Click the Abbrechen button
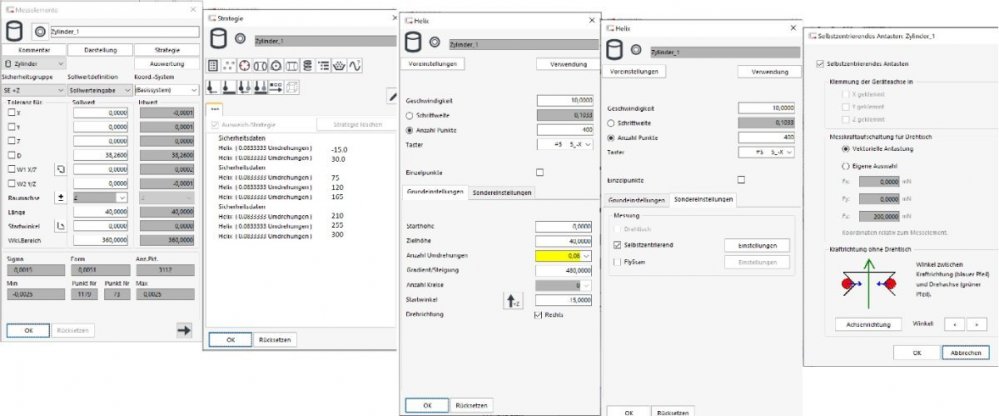999x416 pixels. 965,353
